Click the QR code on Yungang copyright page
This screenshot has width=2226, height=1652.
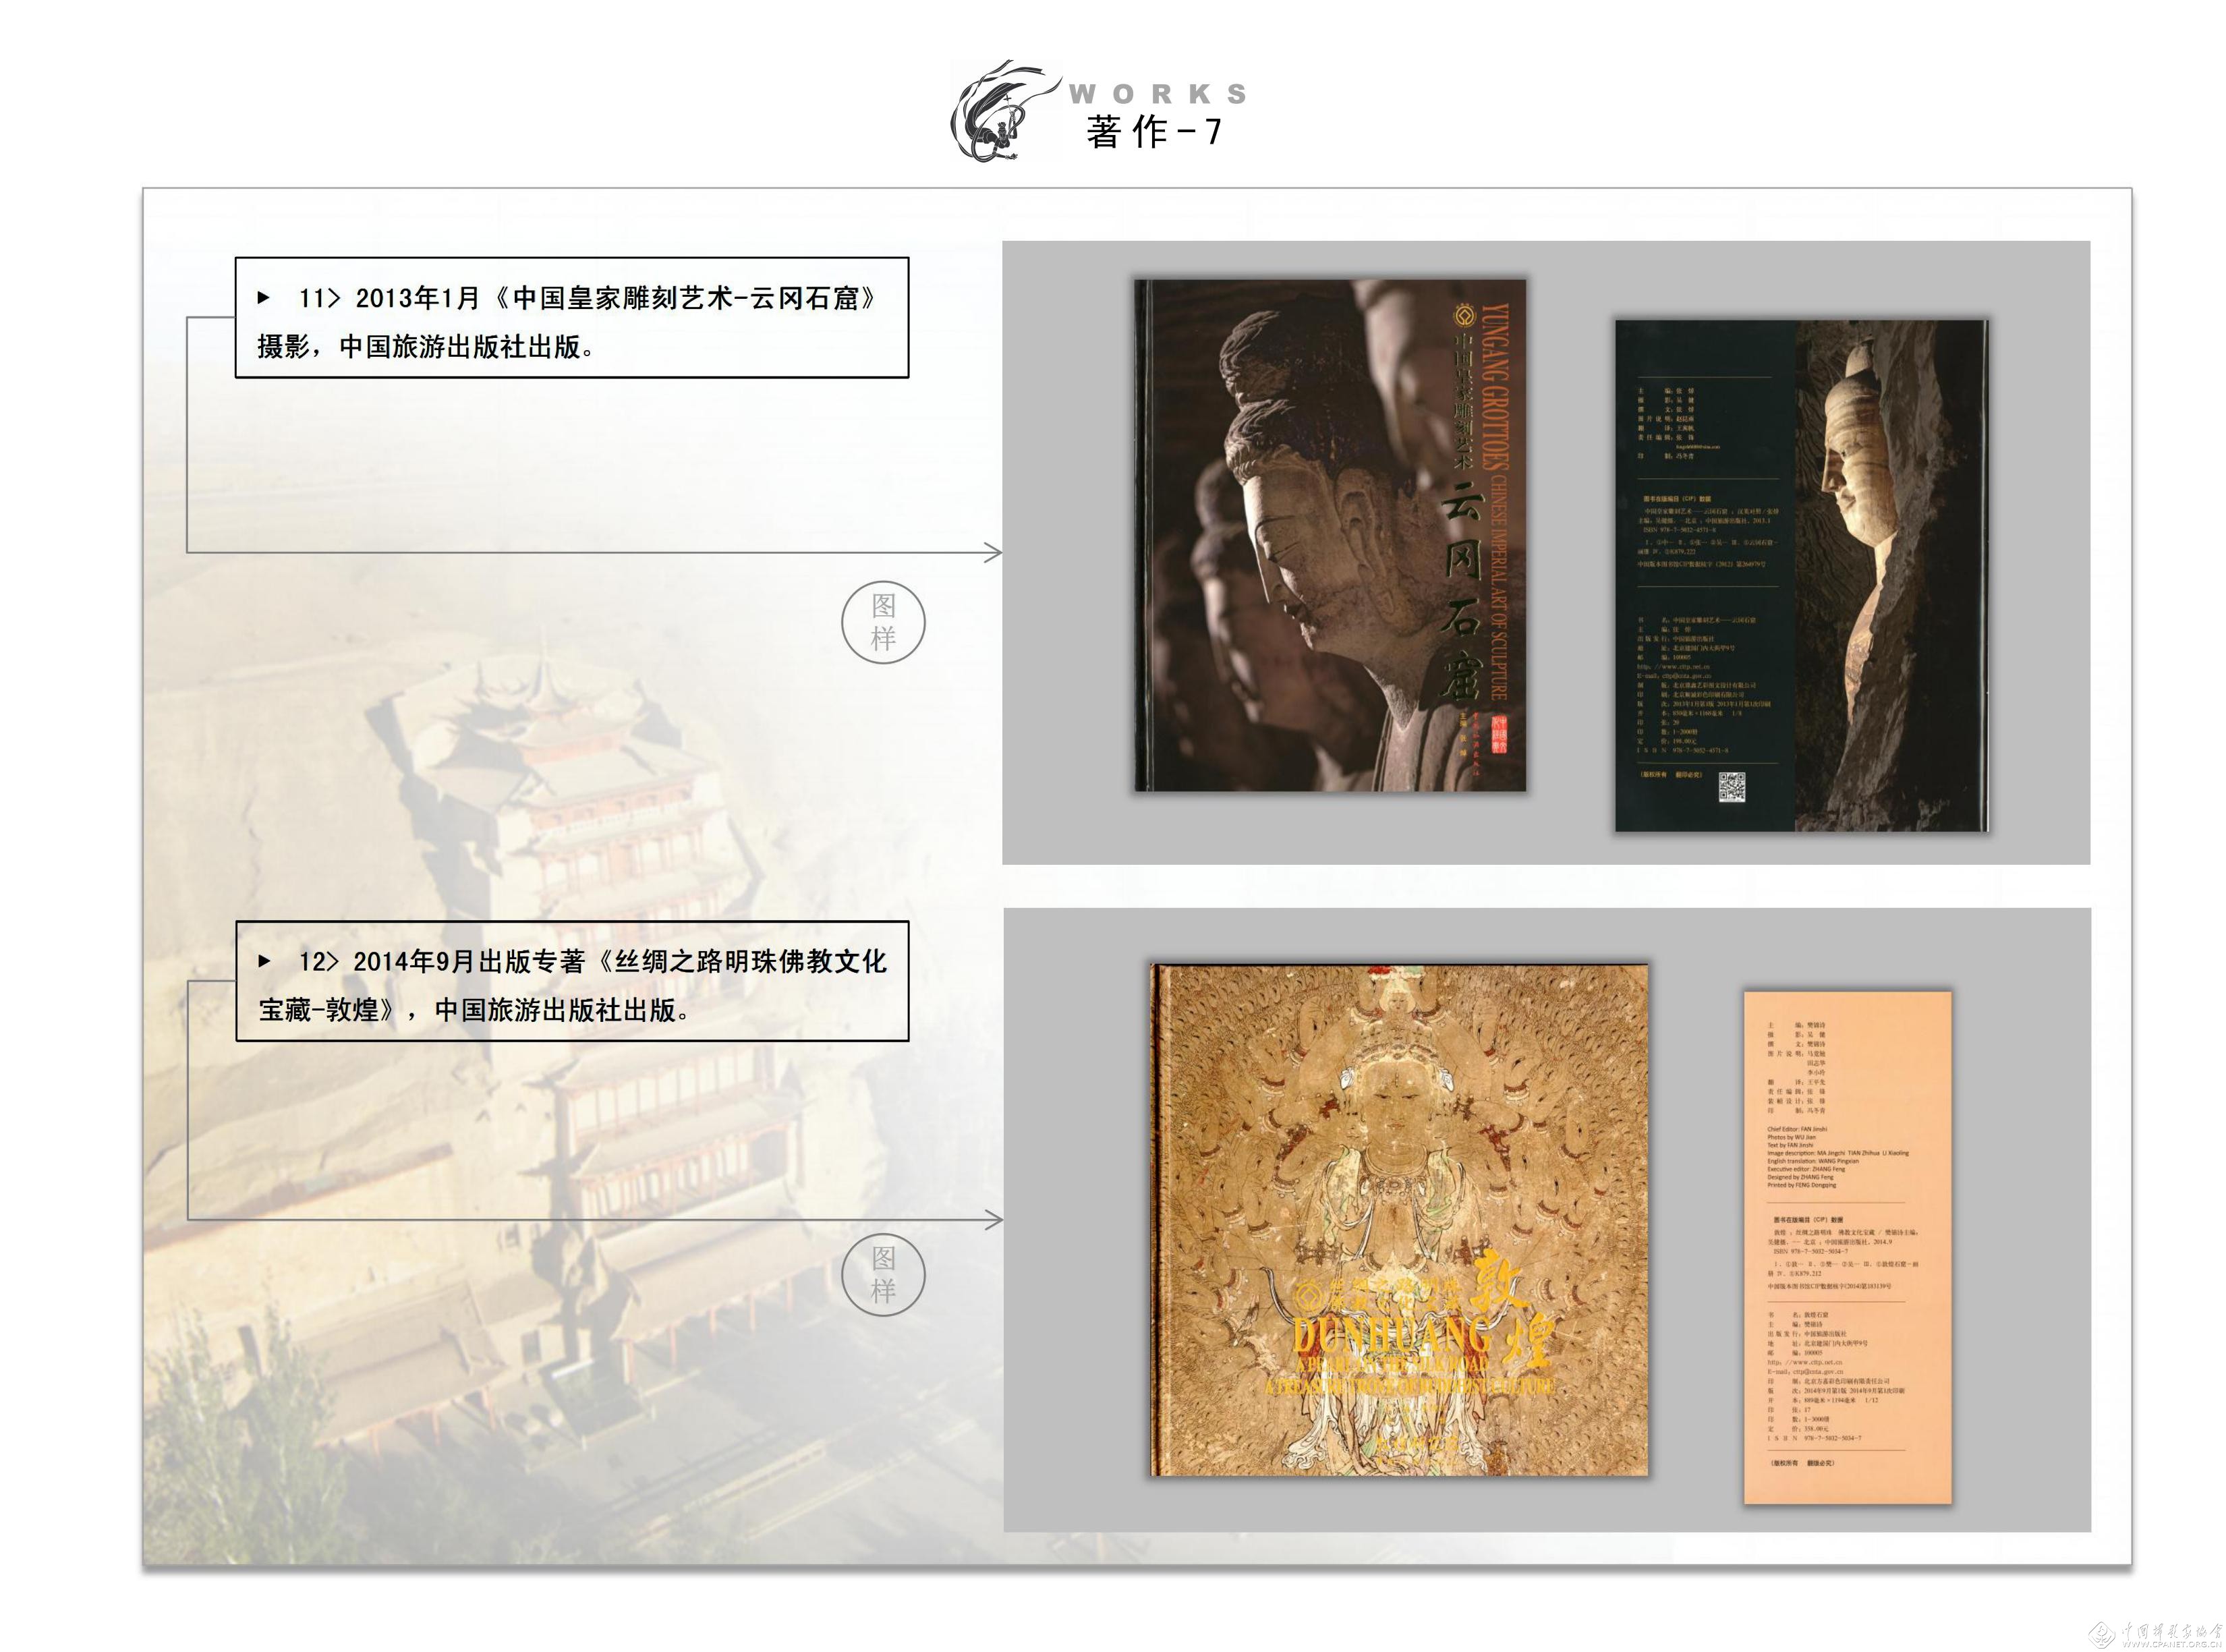(x=1732, y=786)
